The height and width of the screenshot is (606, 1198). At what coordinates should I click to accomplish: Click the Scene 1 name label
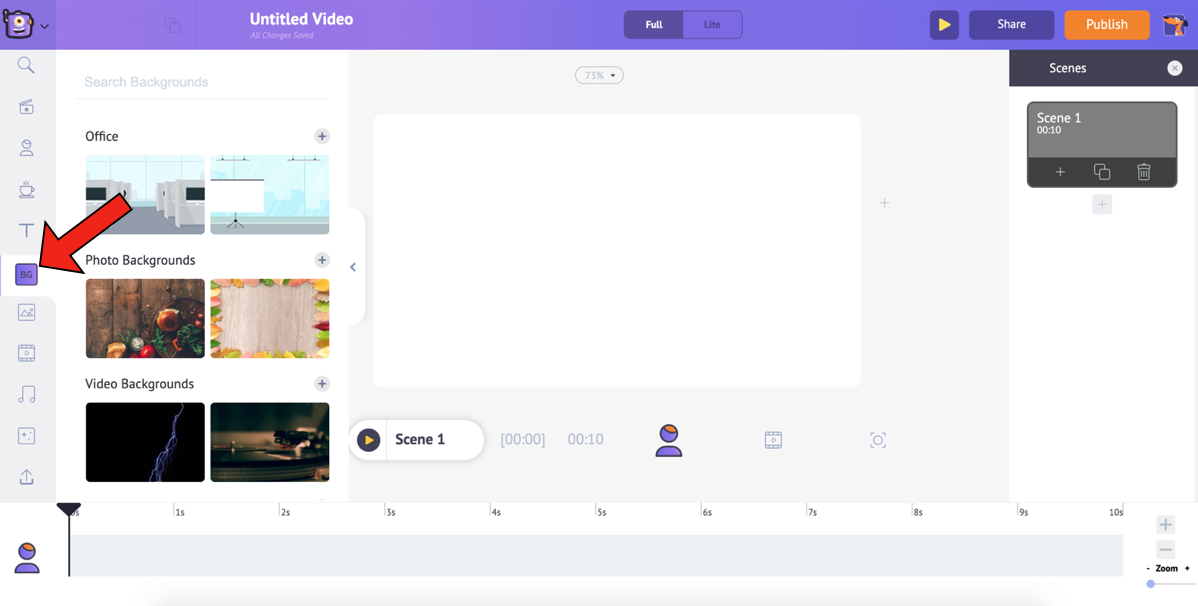coord(419,439)
